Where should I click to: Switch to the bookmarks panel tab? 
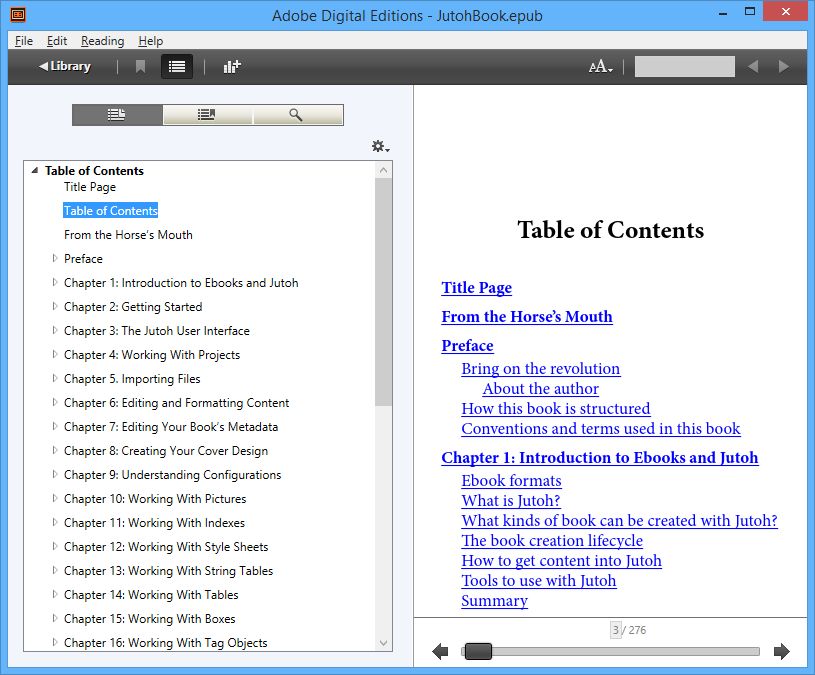(207, 115)
